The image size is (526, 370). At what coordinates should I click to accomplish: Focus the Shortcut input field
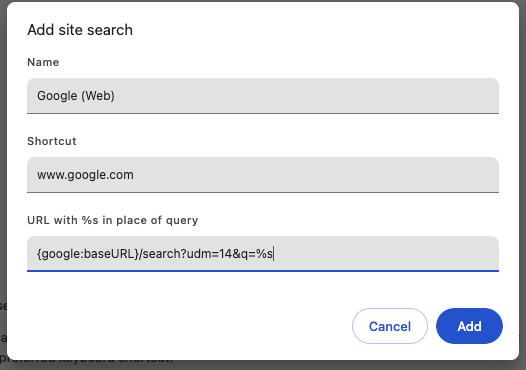pos(263,175)
